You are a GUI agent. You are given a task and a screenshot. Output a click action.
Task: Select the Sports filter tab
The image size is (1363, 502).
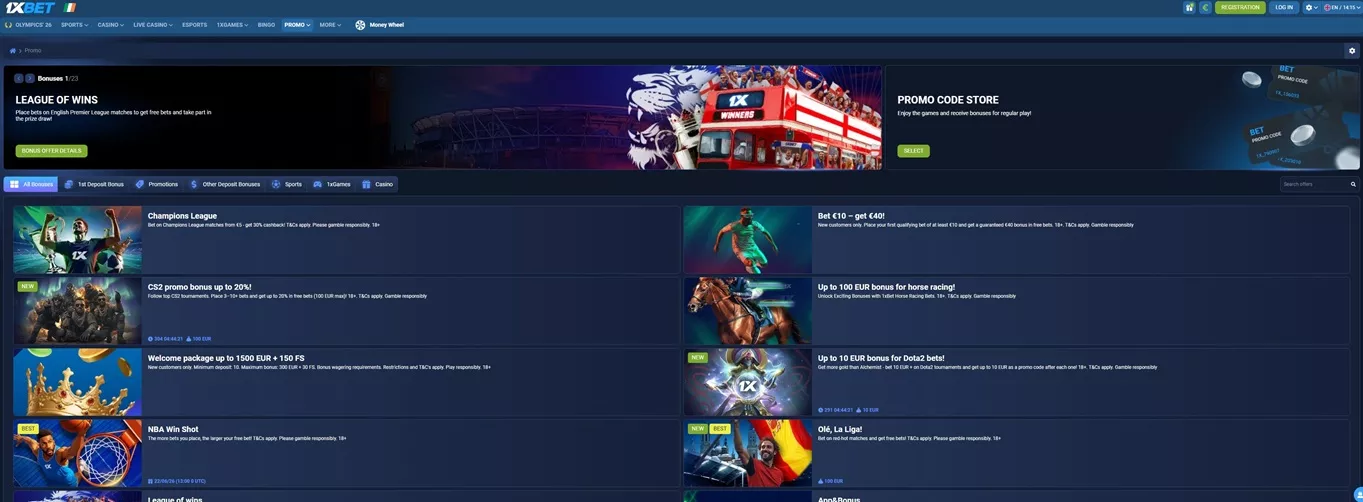287,184
